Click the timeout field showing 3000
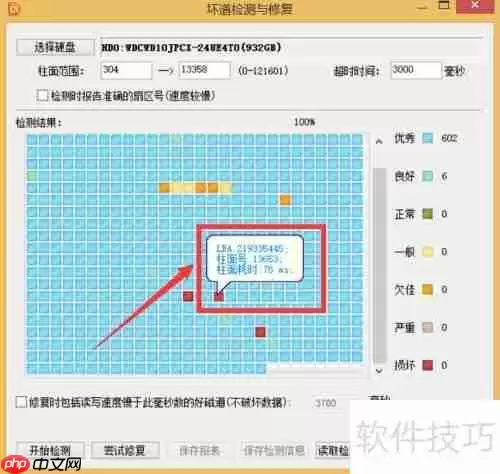 416,70
